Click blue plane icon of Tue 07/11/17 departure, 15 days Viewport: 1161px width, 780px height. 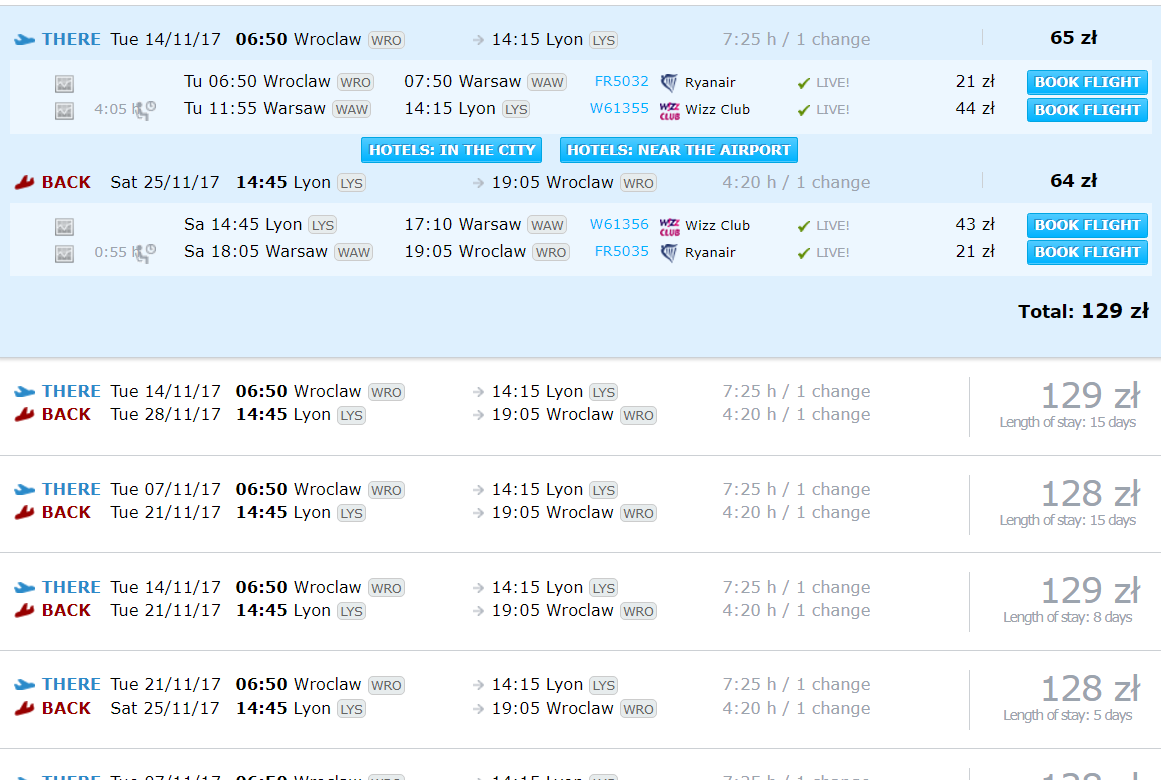24,490
